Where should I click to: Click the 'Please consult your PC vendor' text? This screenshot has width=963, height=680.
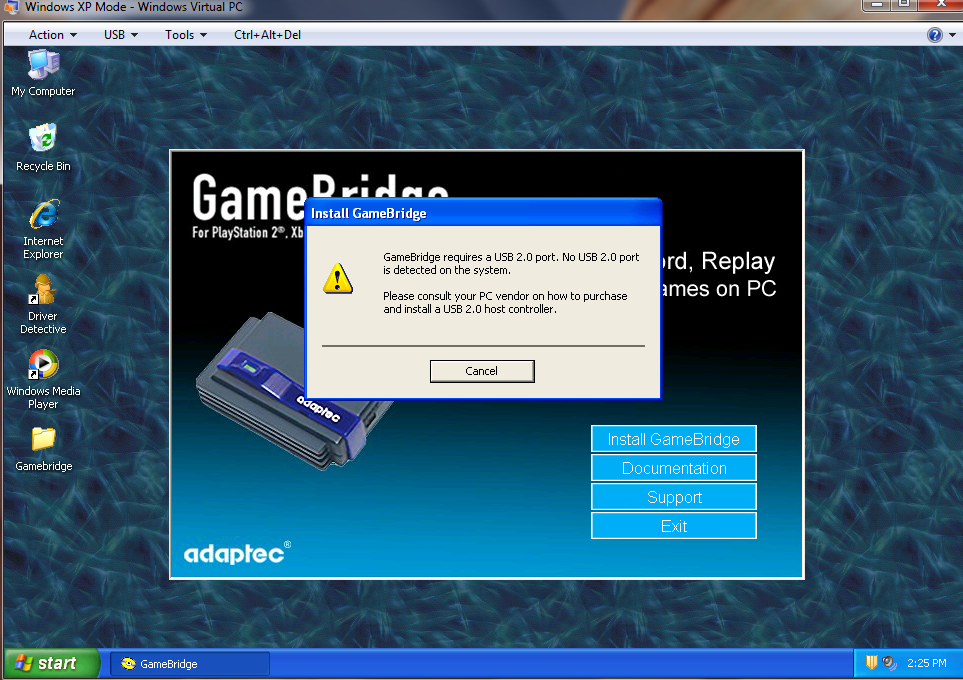pyautogui.click(x=505, y=302)
